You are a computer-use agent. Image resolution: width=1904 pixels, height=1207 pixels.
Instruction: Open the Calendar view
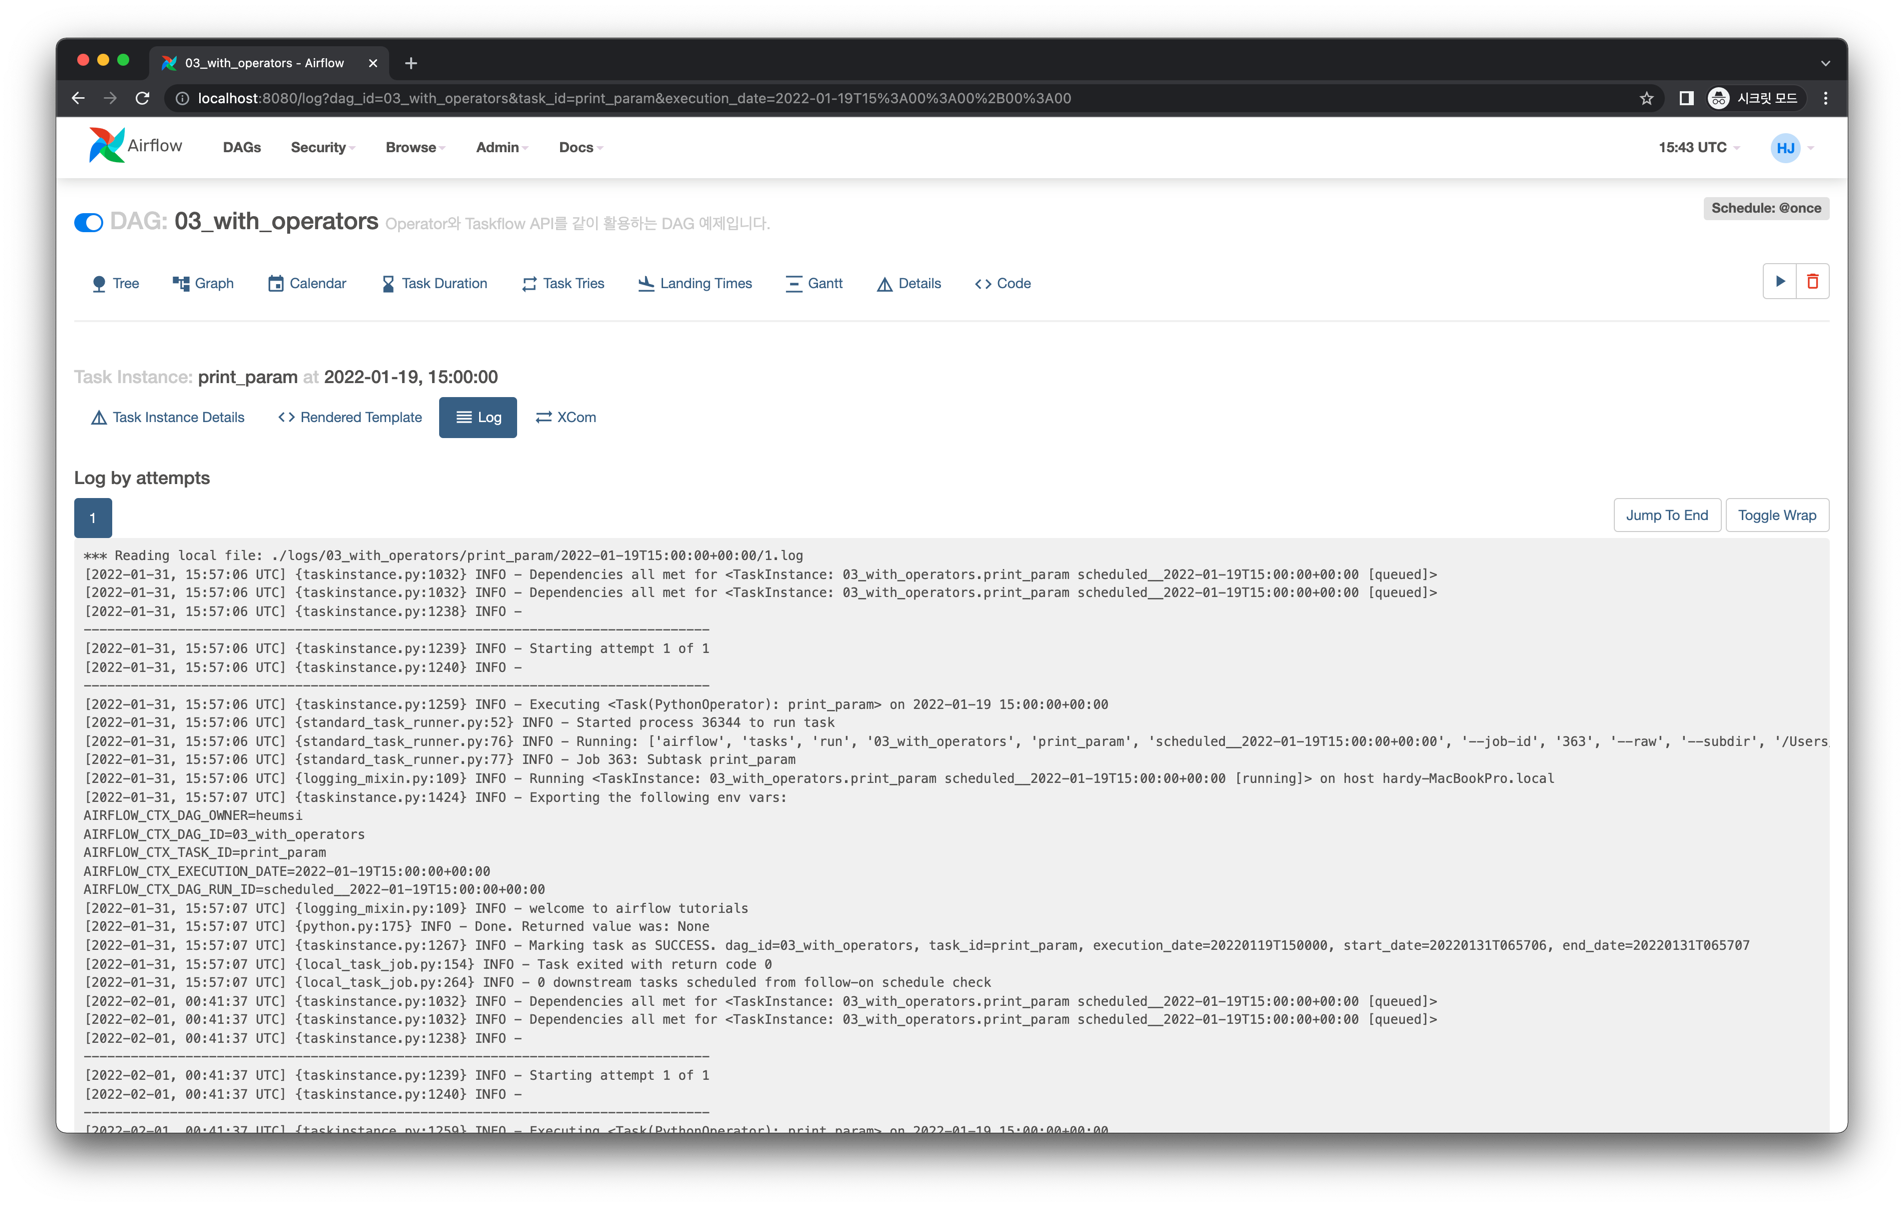coord(307,284)
